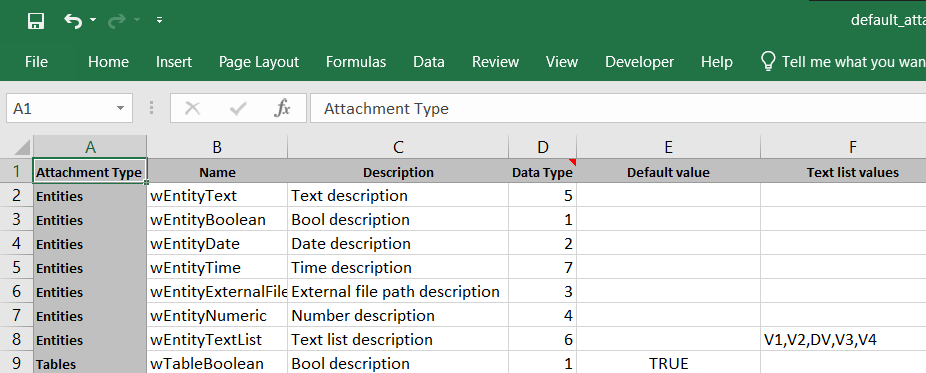Select the wEntityNumeric cell

pos(217,316)
